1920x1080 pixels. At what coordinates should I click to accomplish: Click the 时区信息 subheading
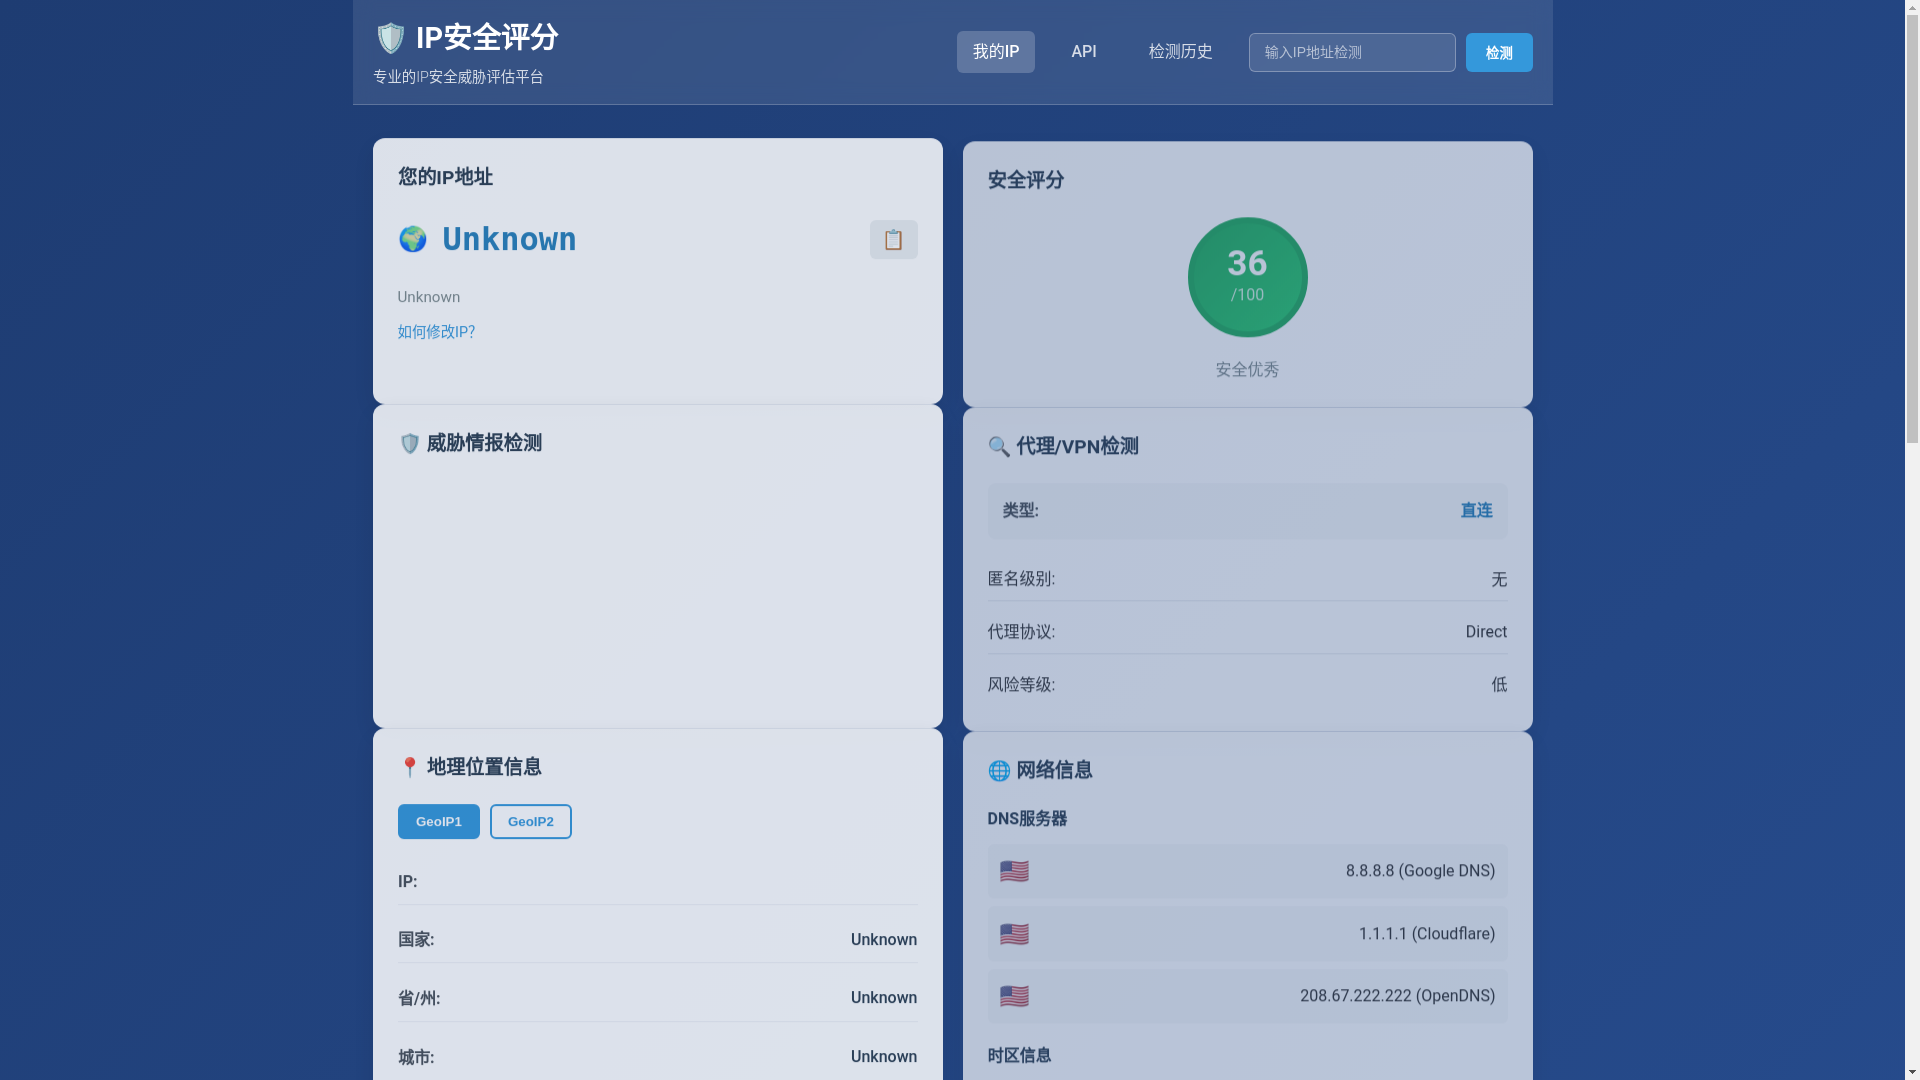(1019, 1056)
